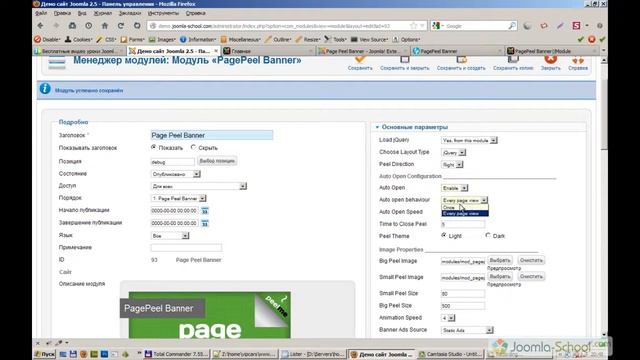Select Every page view in dropdown list
This screenshot has width=640, height=360.
click(x=465, y=213)
